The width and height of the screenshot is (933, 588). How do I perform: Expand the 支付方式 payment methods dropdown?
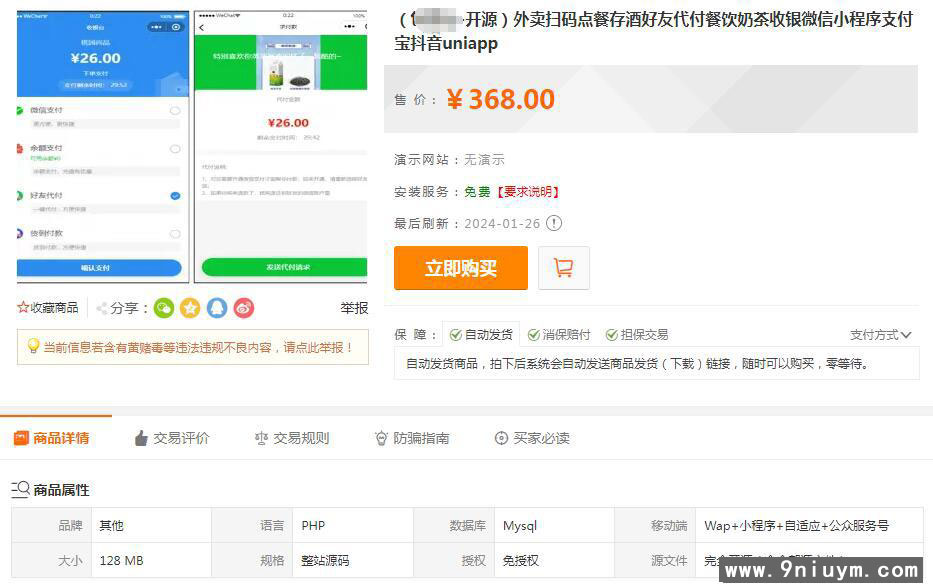pos(880,334)
